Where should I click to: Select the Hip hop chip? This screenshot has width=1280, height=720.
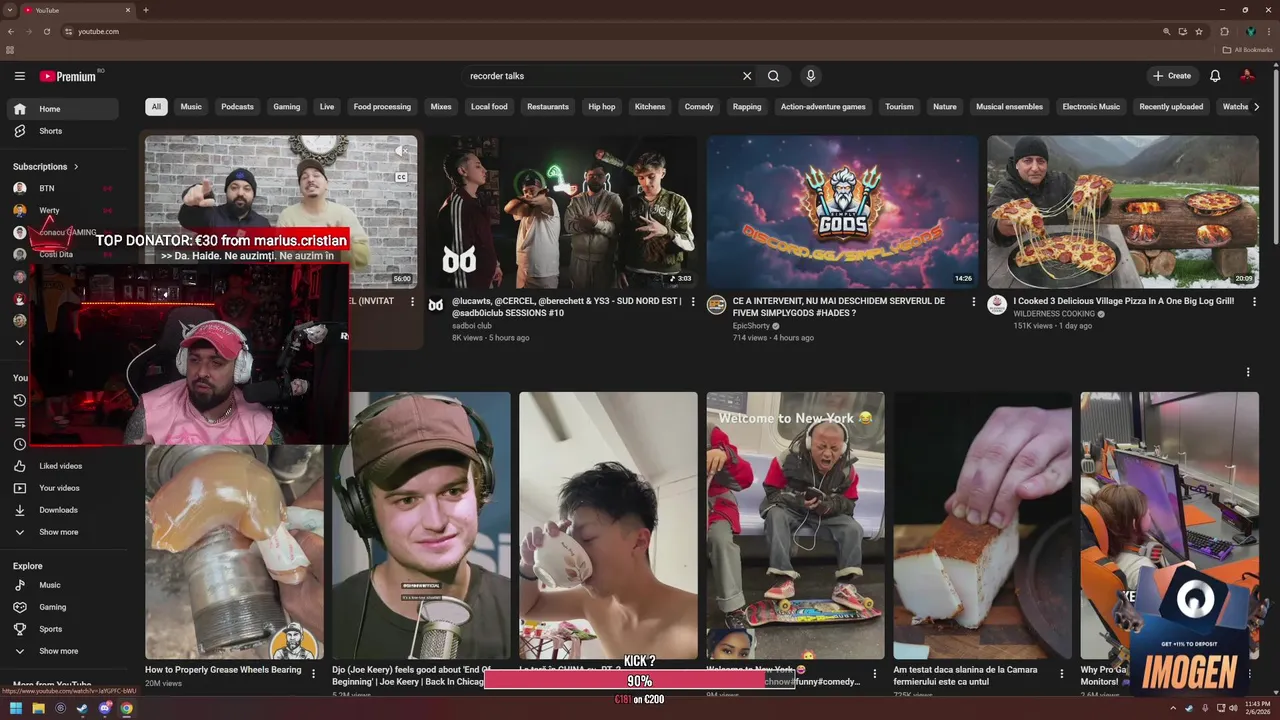[602, 107]
